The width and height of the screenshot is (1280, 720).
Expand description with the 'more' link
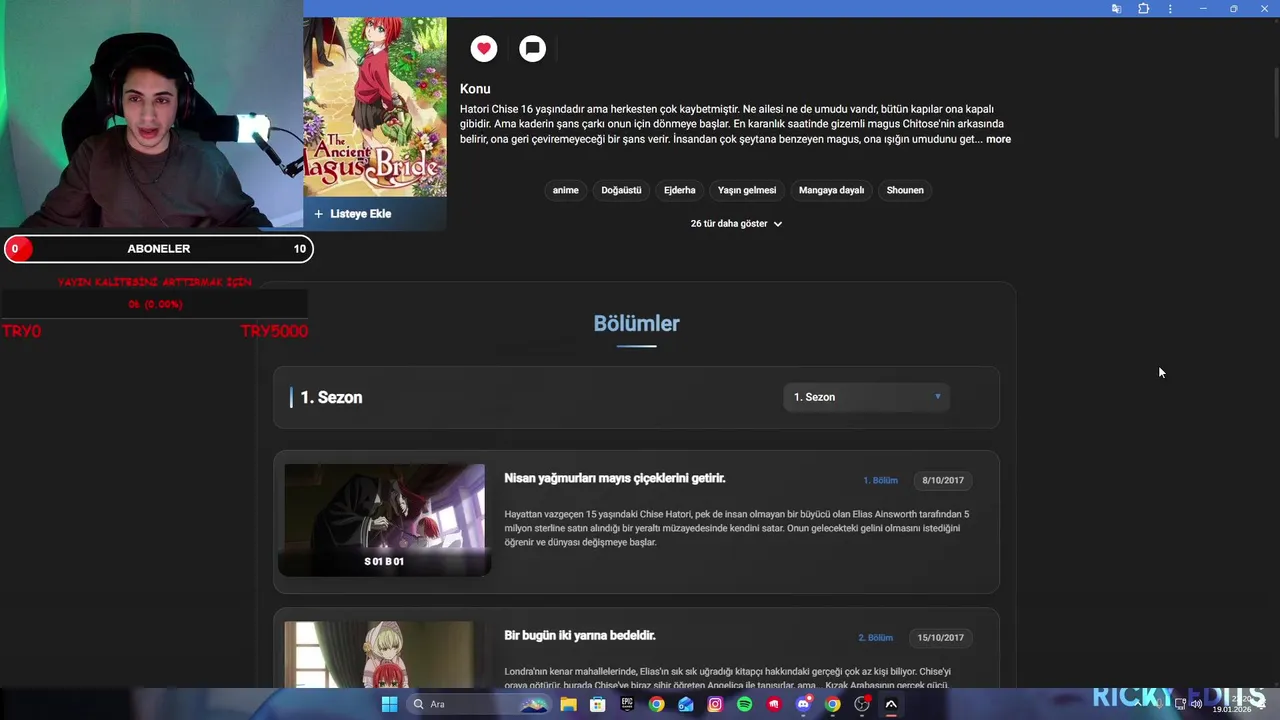pos(998,139)
